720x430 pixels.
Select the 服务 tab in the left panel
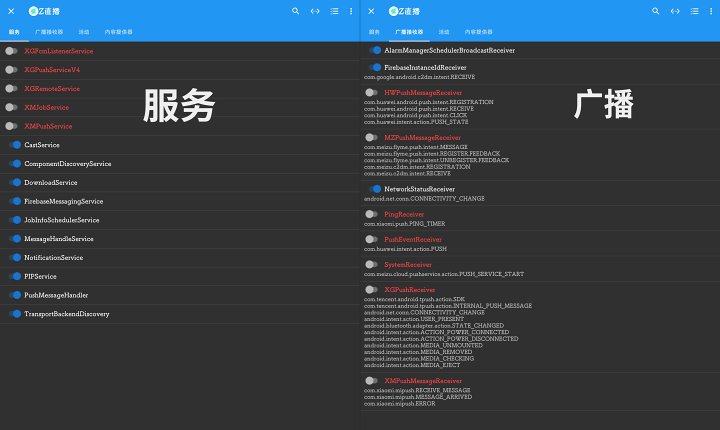(x=14, y=32)
